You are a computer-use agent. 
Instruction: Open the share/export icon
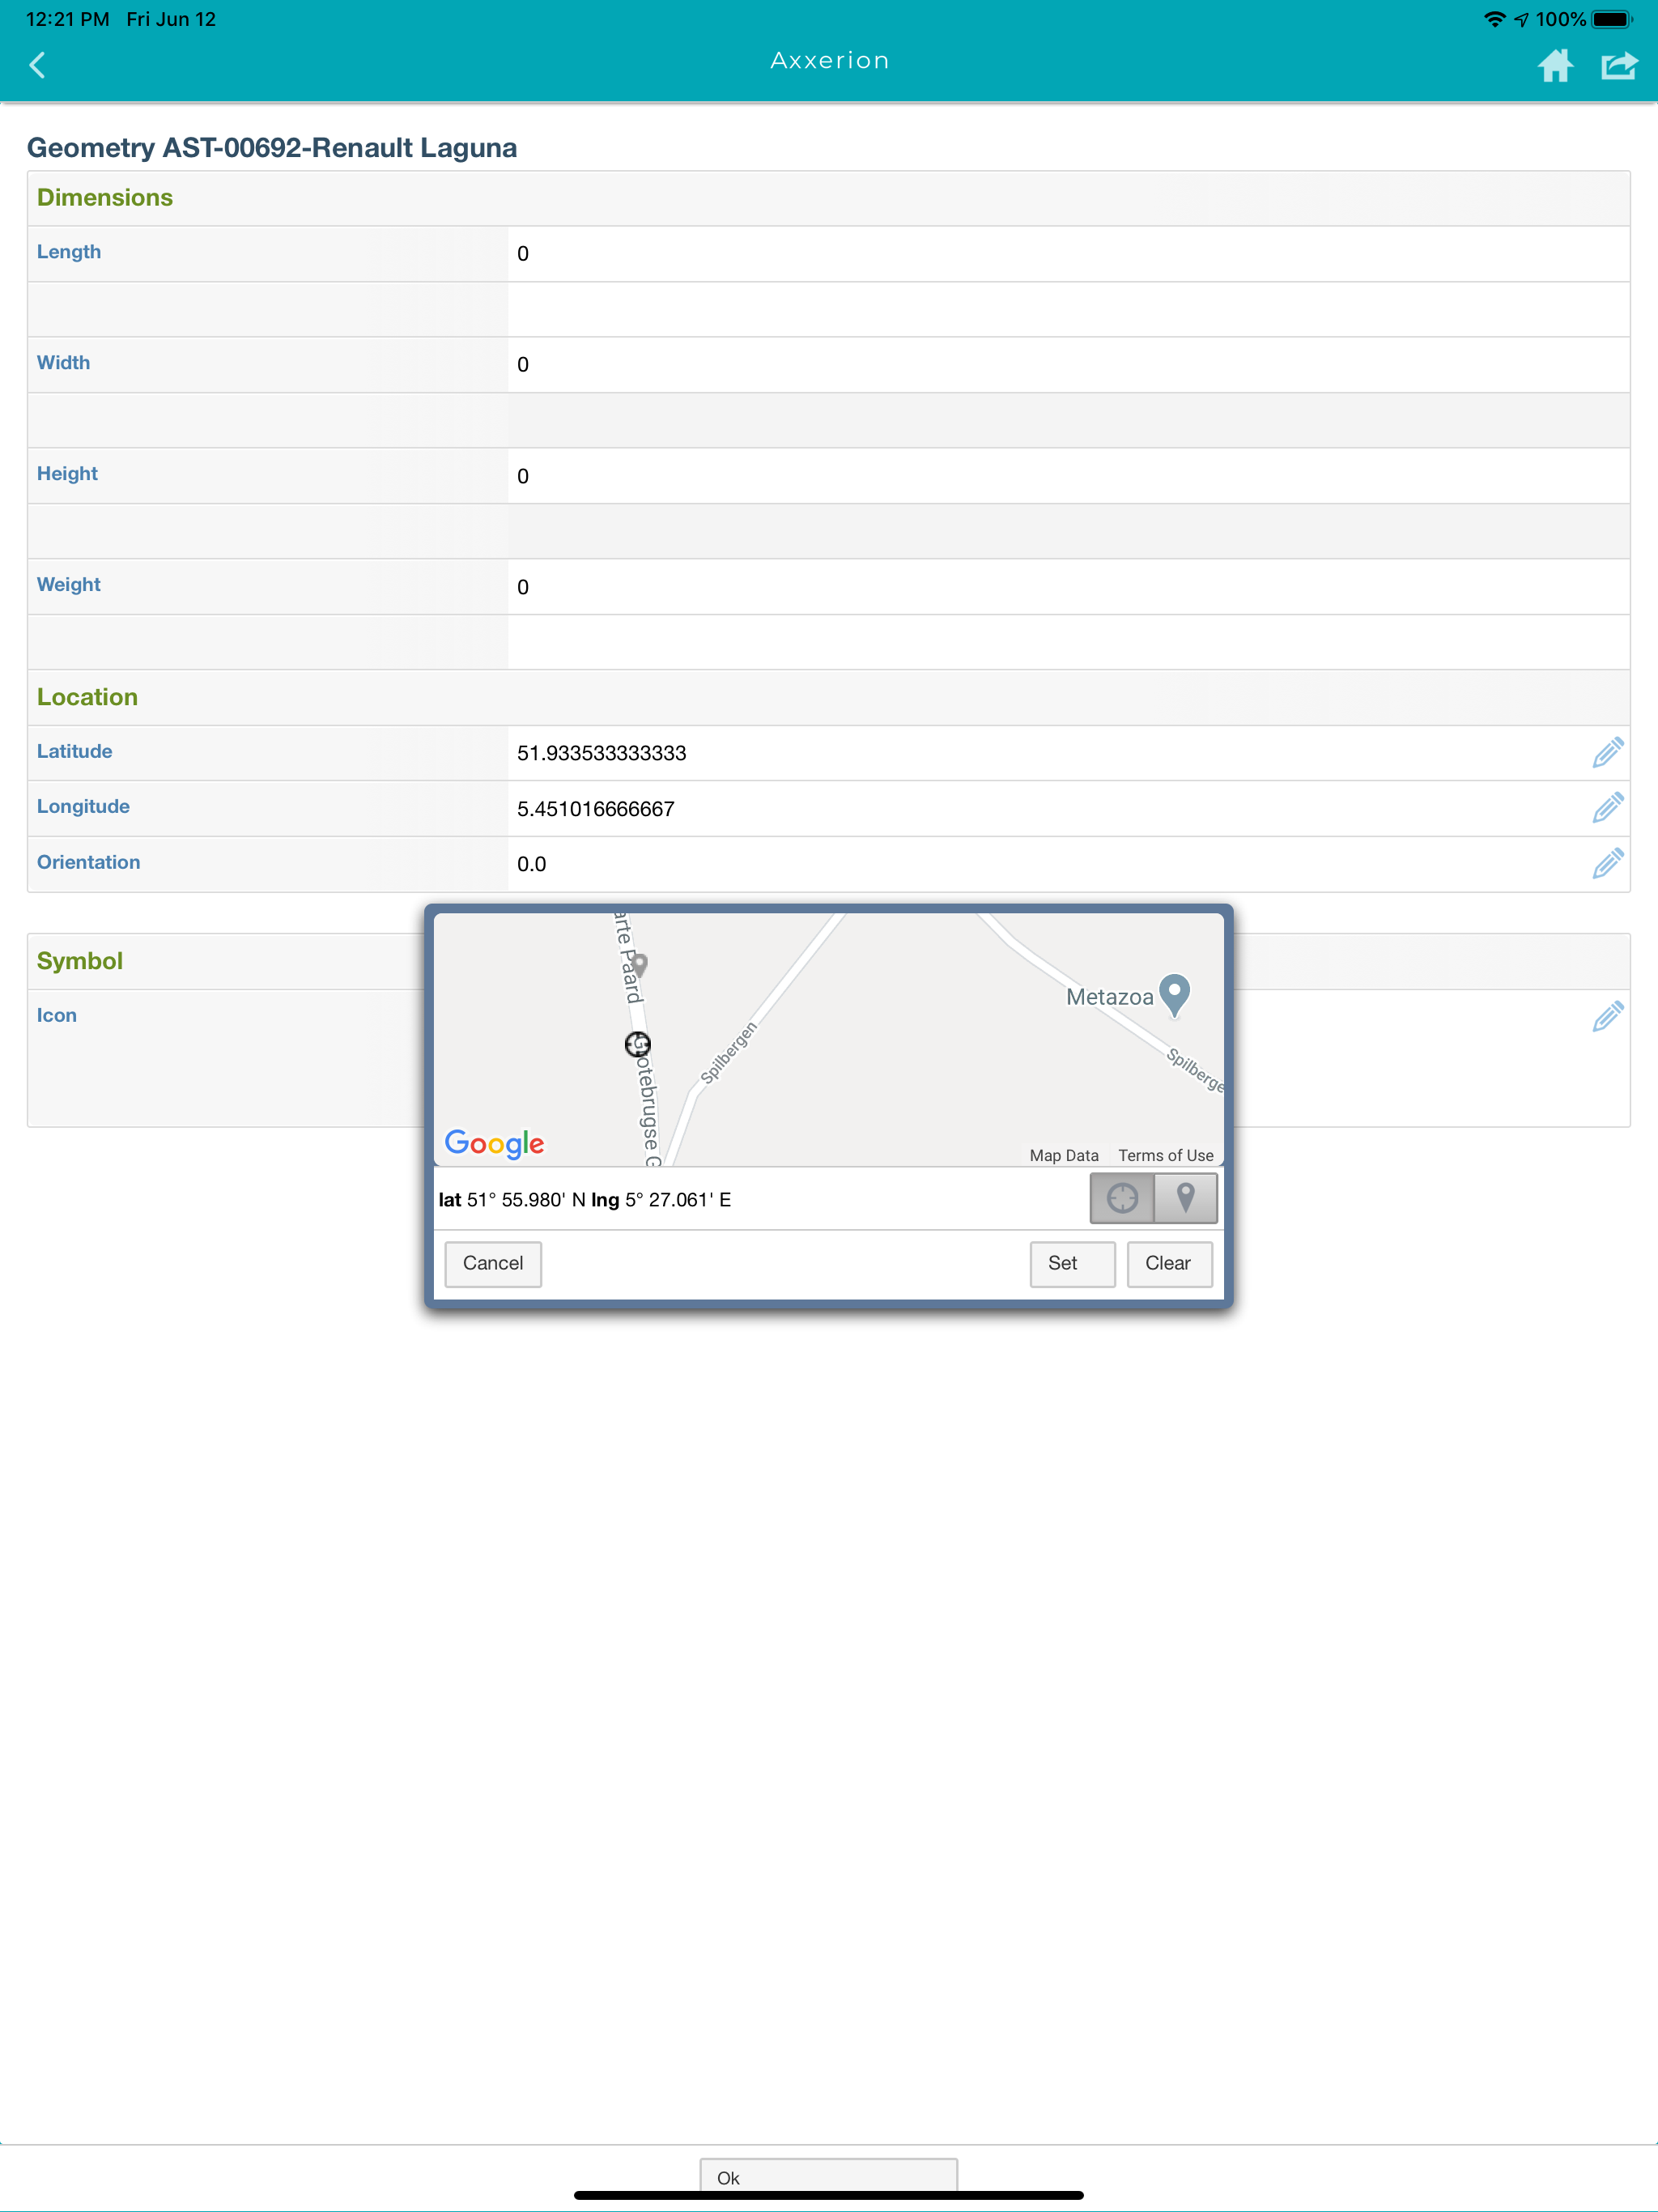tap(1618, 66)
